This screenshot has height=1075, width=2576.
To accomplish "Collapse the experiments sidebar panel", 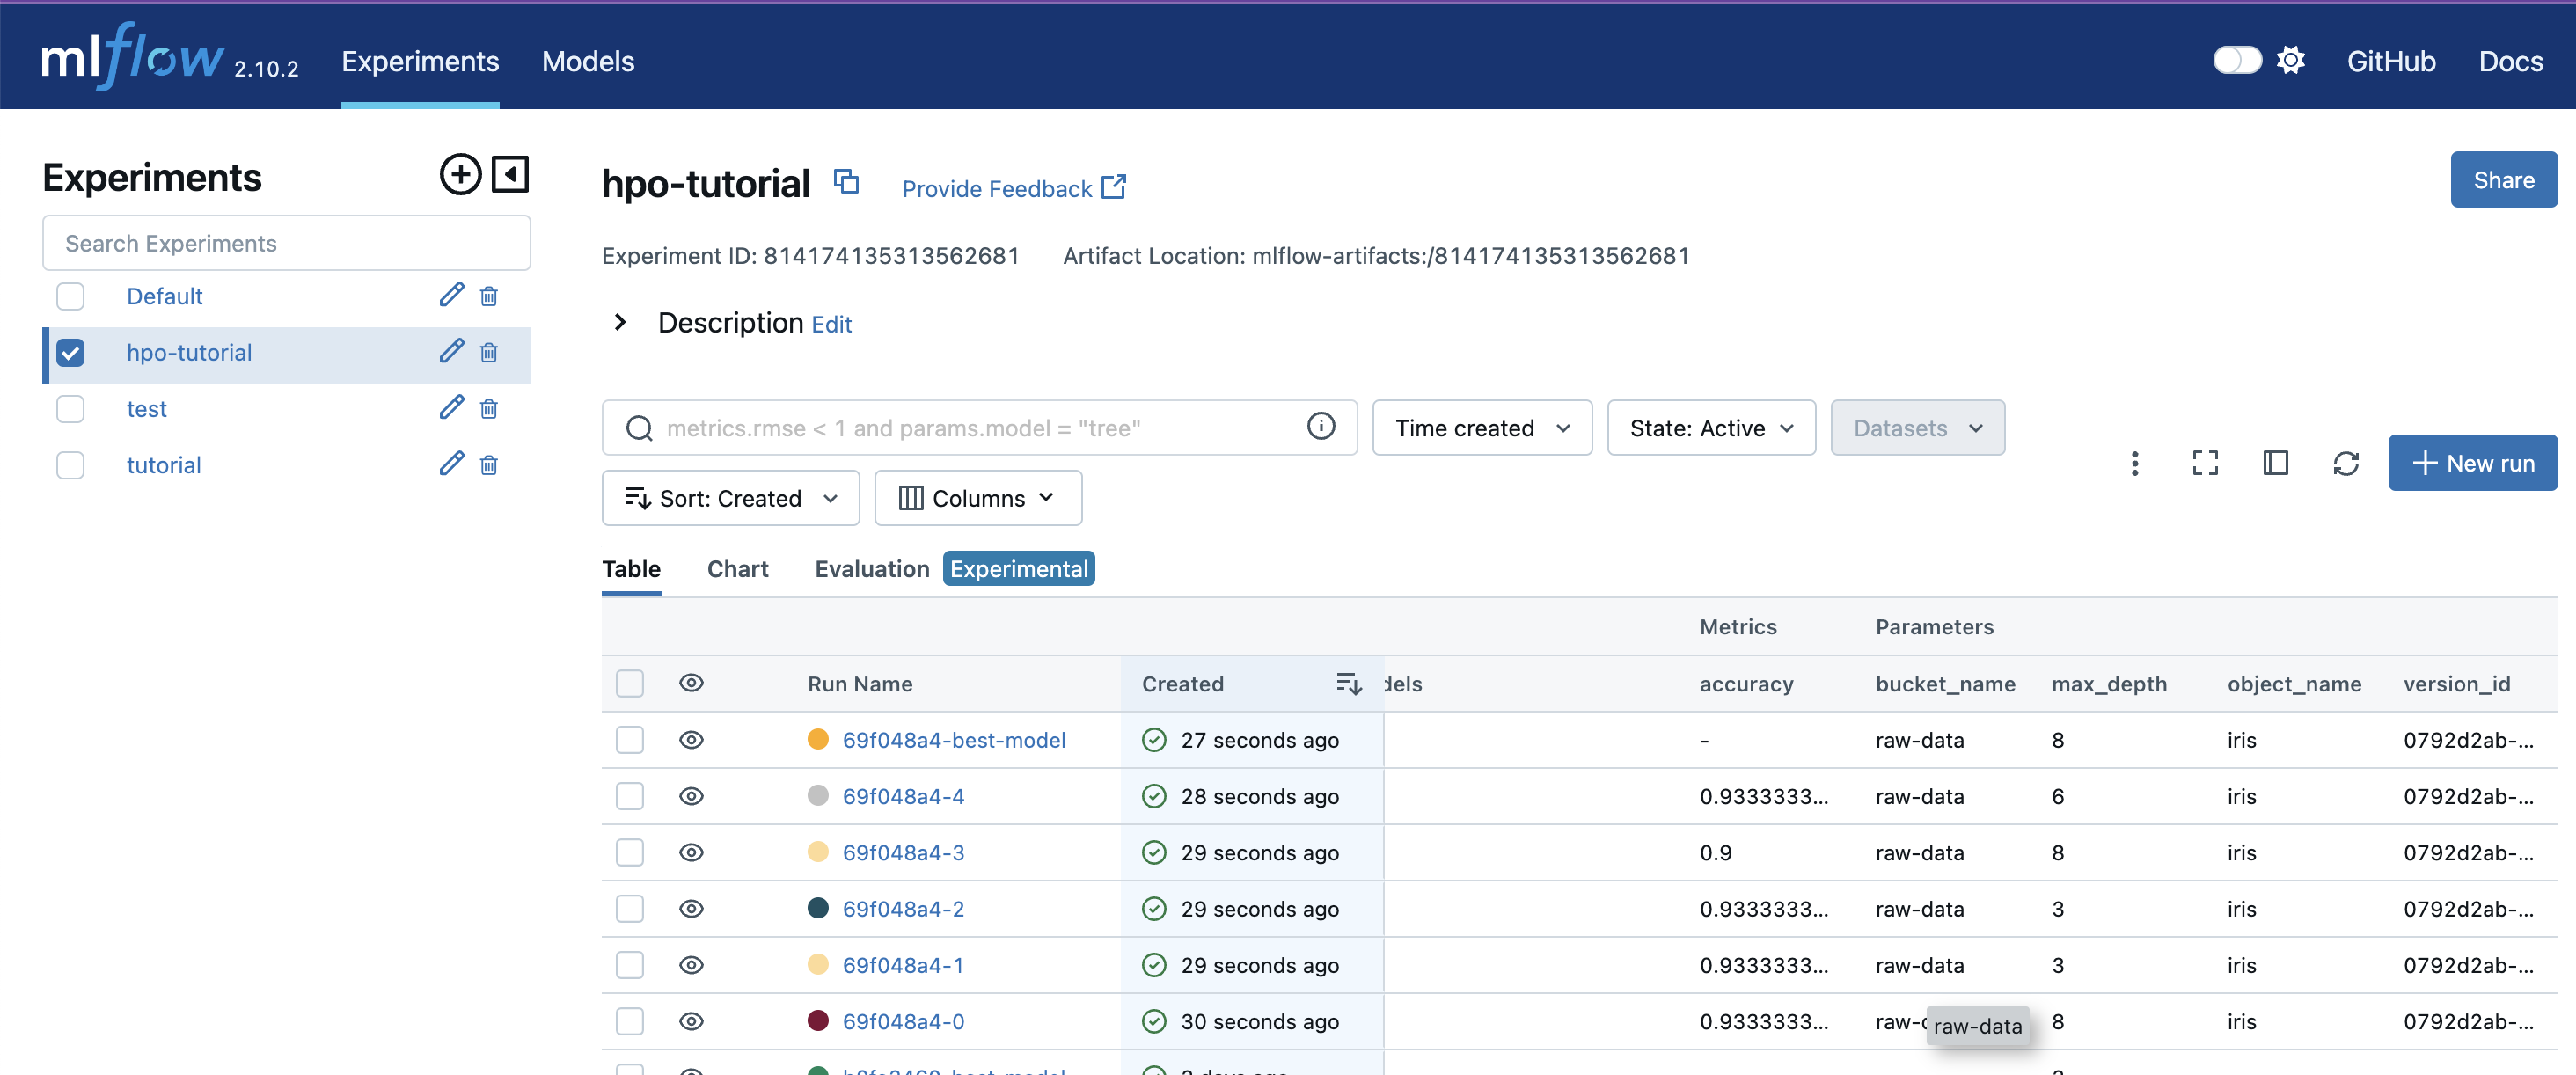I will (510, 175).
